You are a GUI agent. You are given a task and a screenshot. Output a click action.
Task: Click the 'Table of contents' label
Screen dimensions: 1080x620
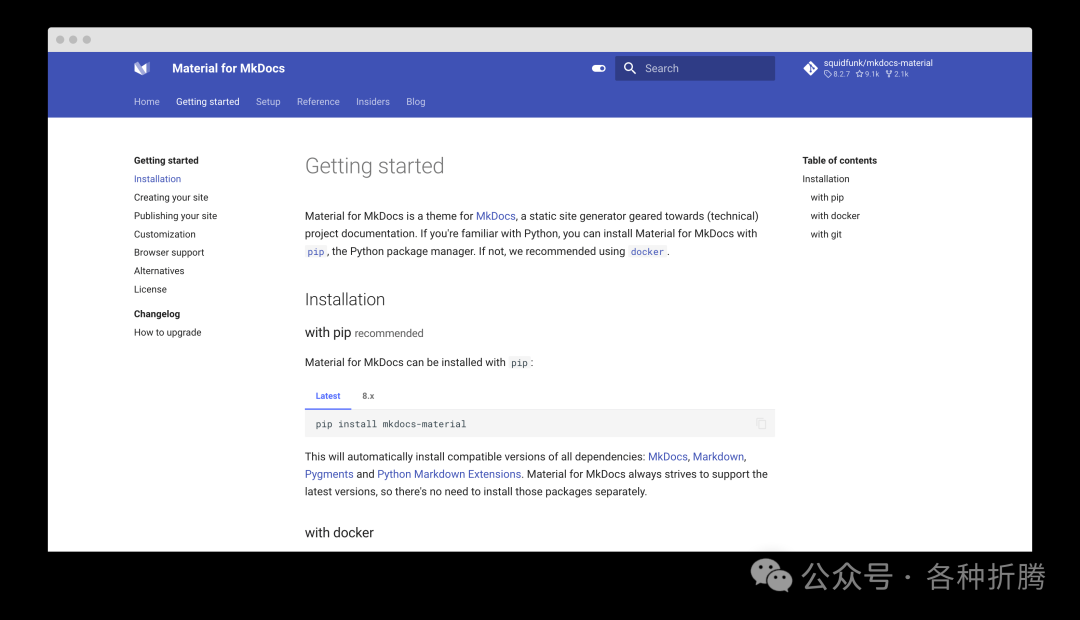[x=840, y=161]
